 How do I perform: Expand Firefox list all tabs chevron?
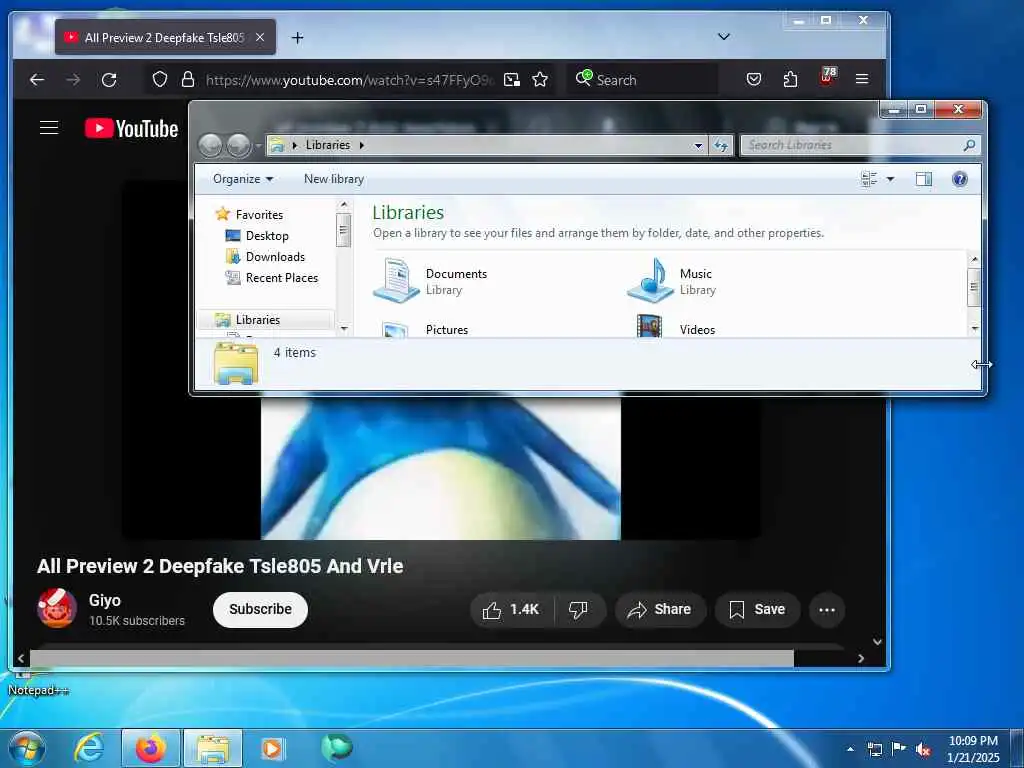pyautogui.click(x=724, y=37)
